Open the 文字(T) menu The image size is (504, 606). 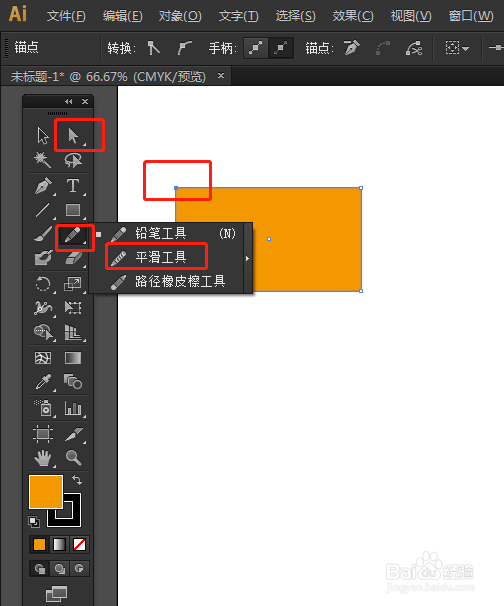click(x=238, y=16)
